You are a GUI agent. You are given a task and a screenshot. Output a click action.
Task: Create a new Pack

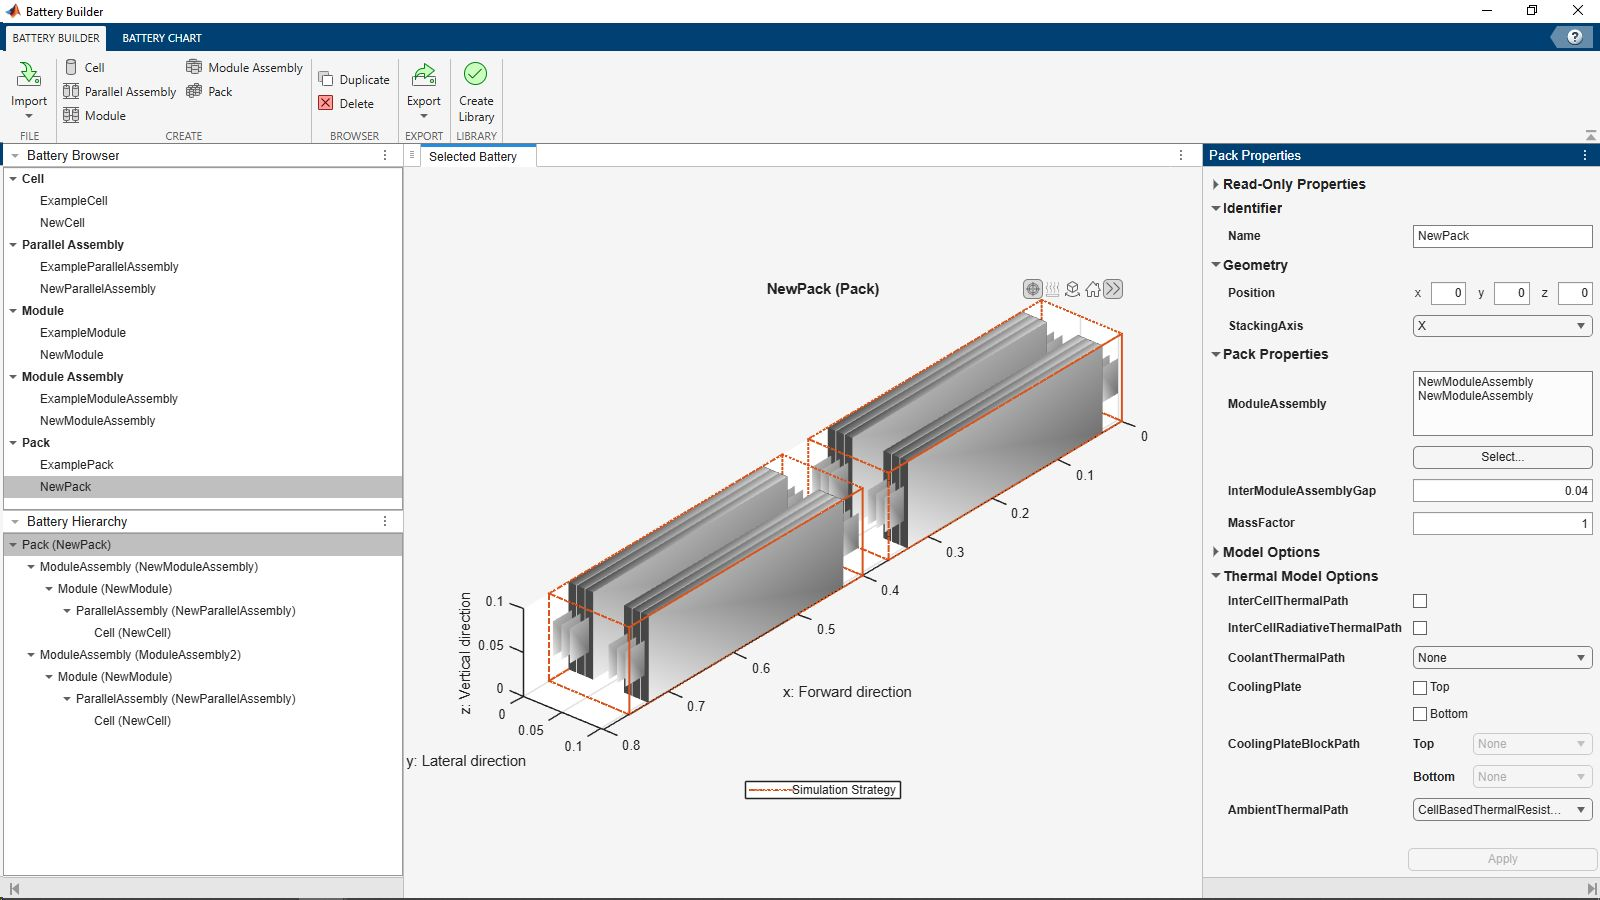point(209,92)
